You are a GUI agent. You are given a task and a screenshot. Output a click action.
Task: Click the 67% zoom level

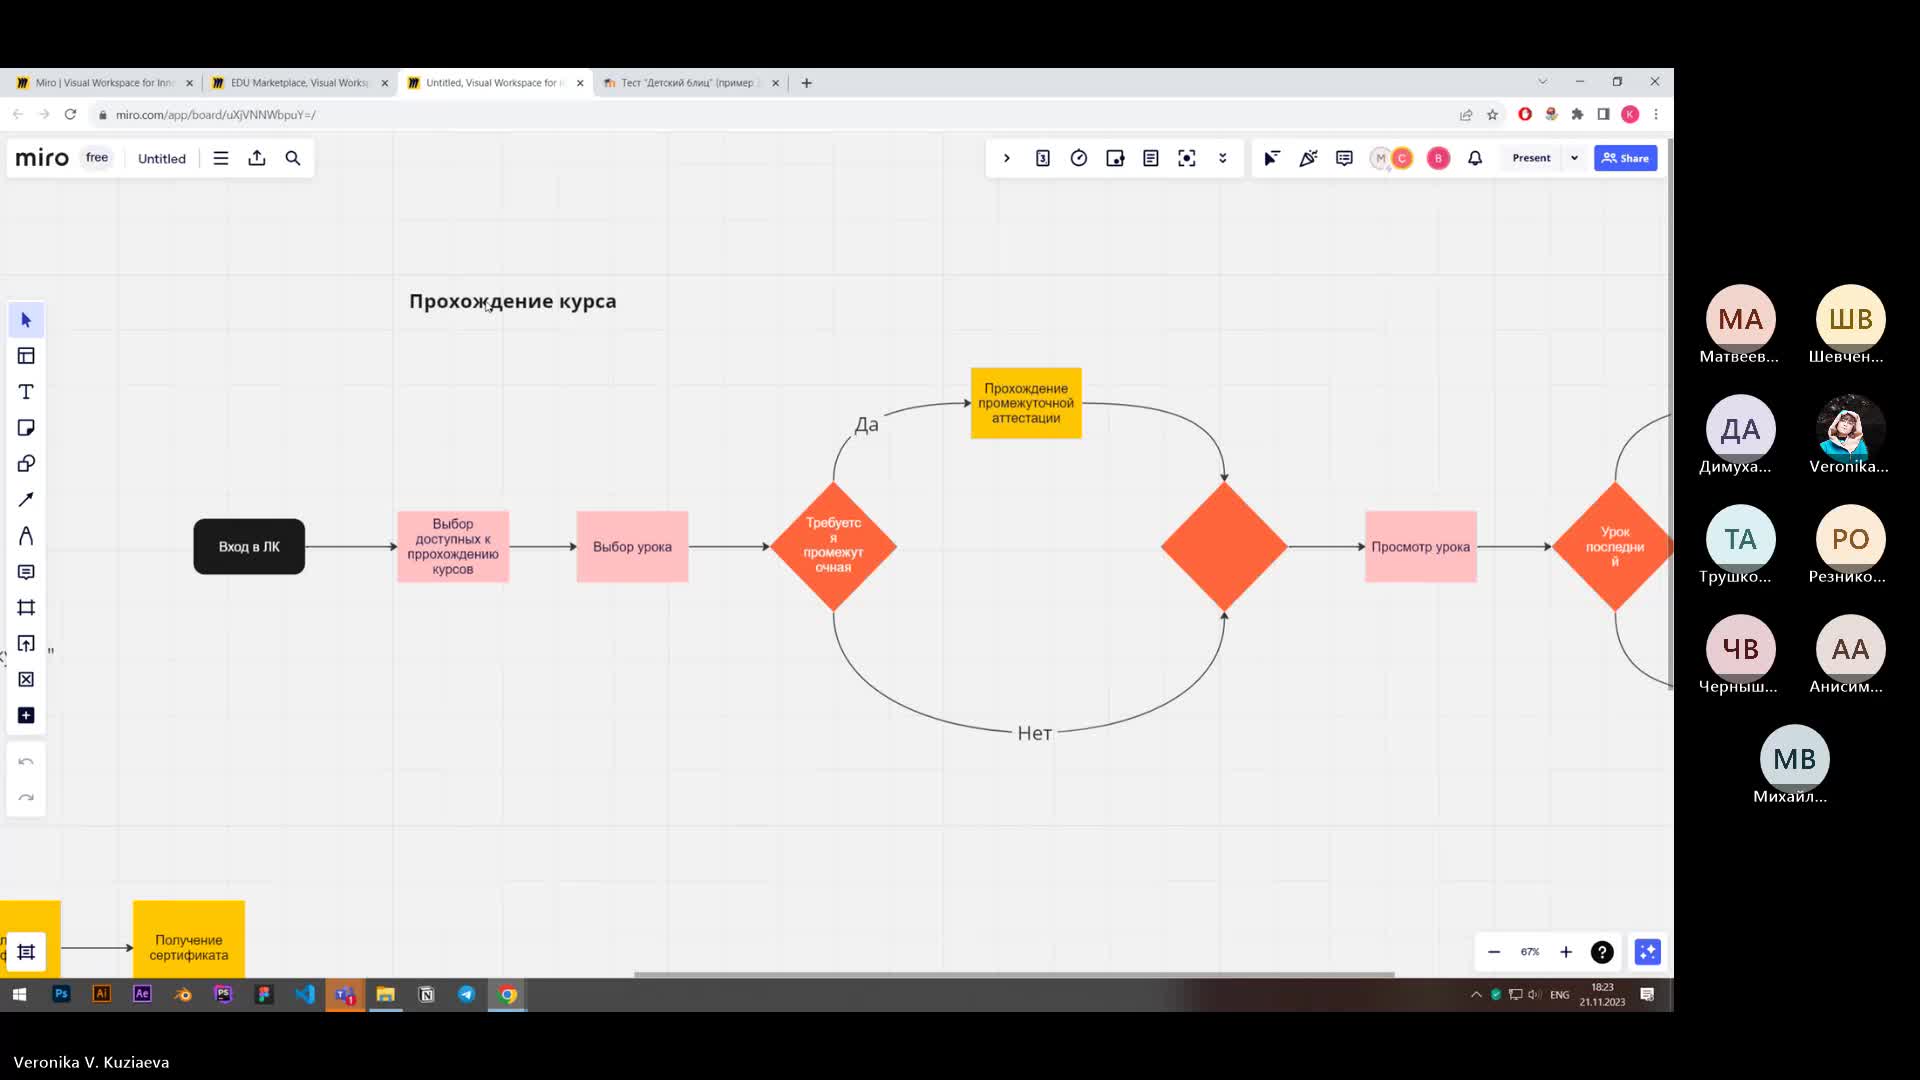[x=1530, y=952]
